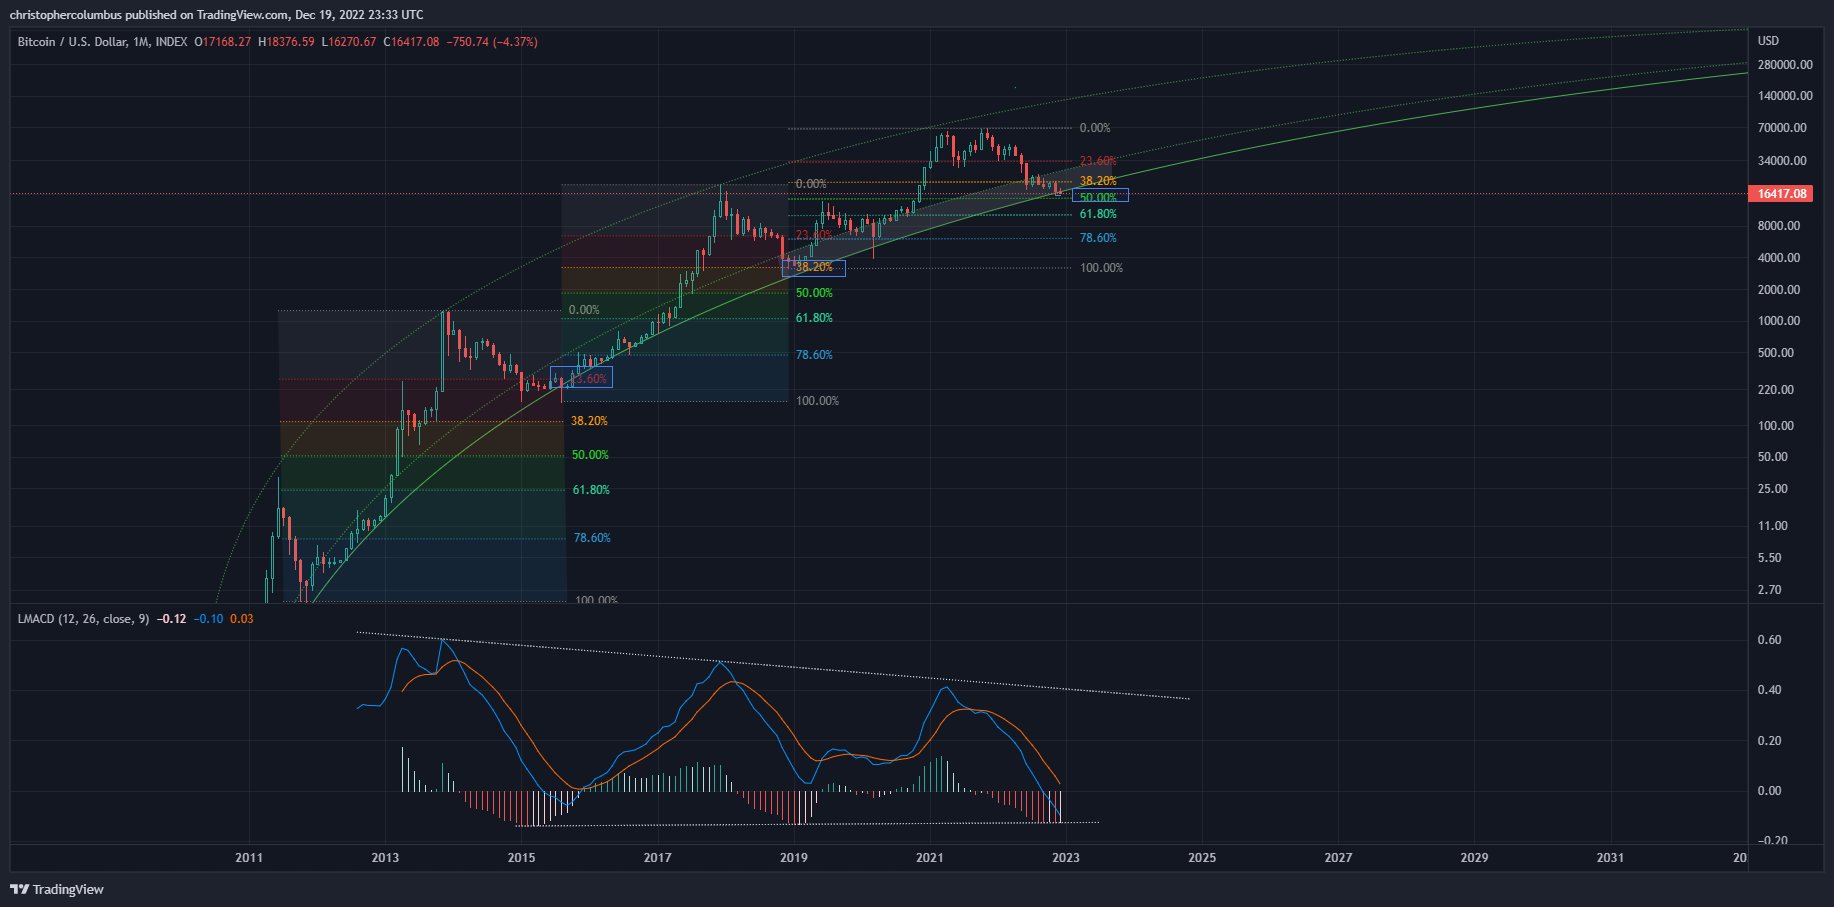Screen dimensions: 1834x907
Task: Select the orange LMACD signal line value 0.03
Action: [241, 619]
